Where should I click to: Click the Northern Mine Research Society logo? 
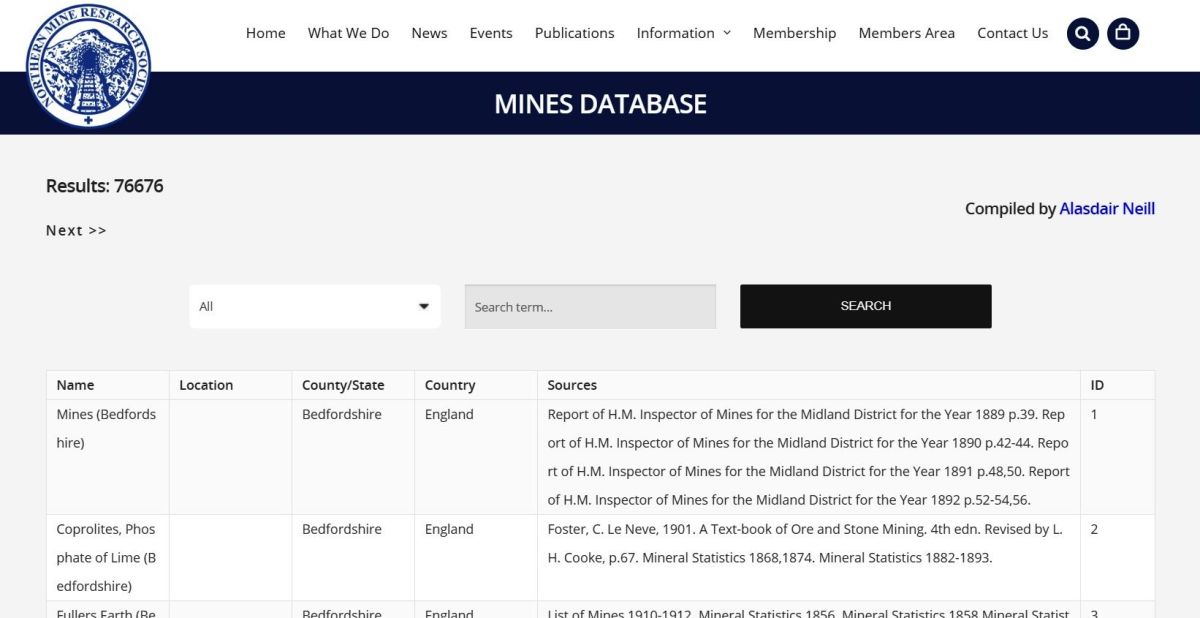[88, 66]
